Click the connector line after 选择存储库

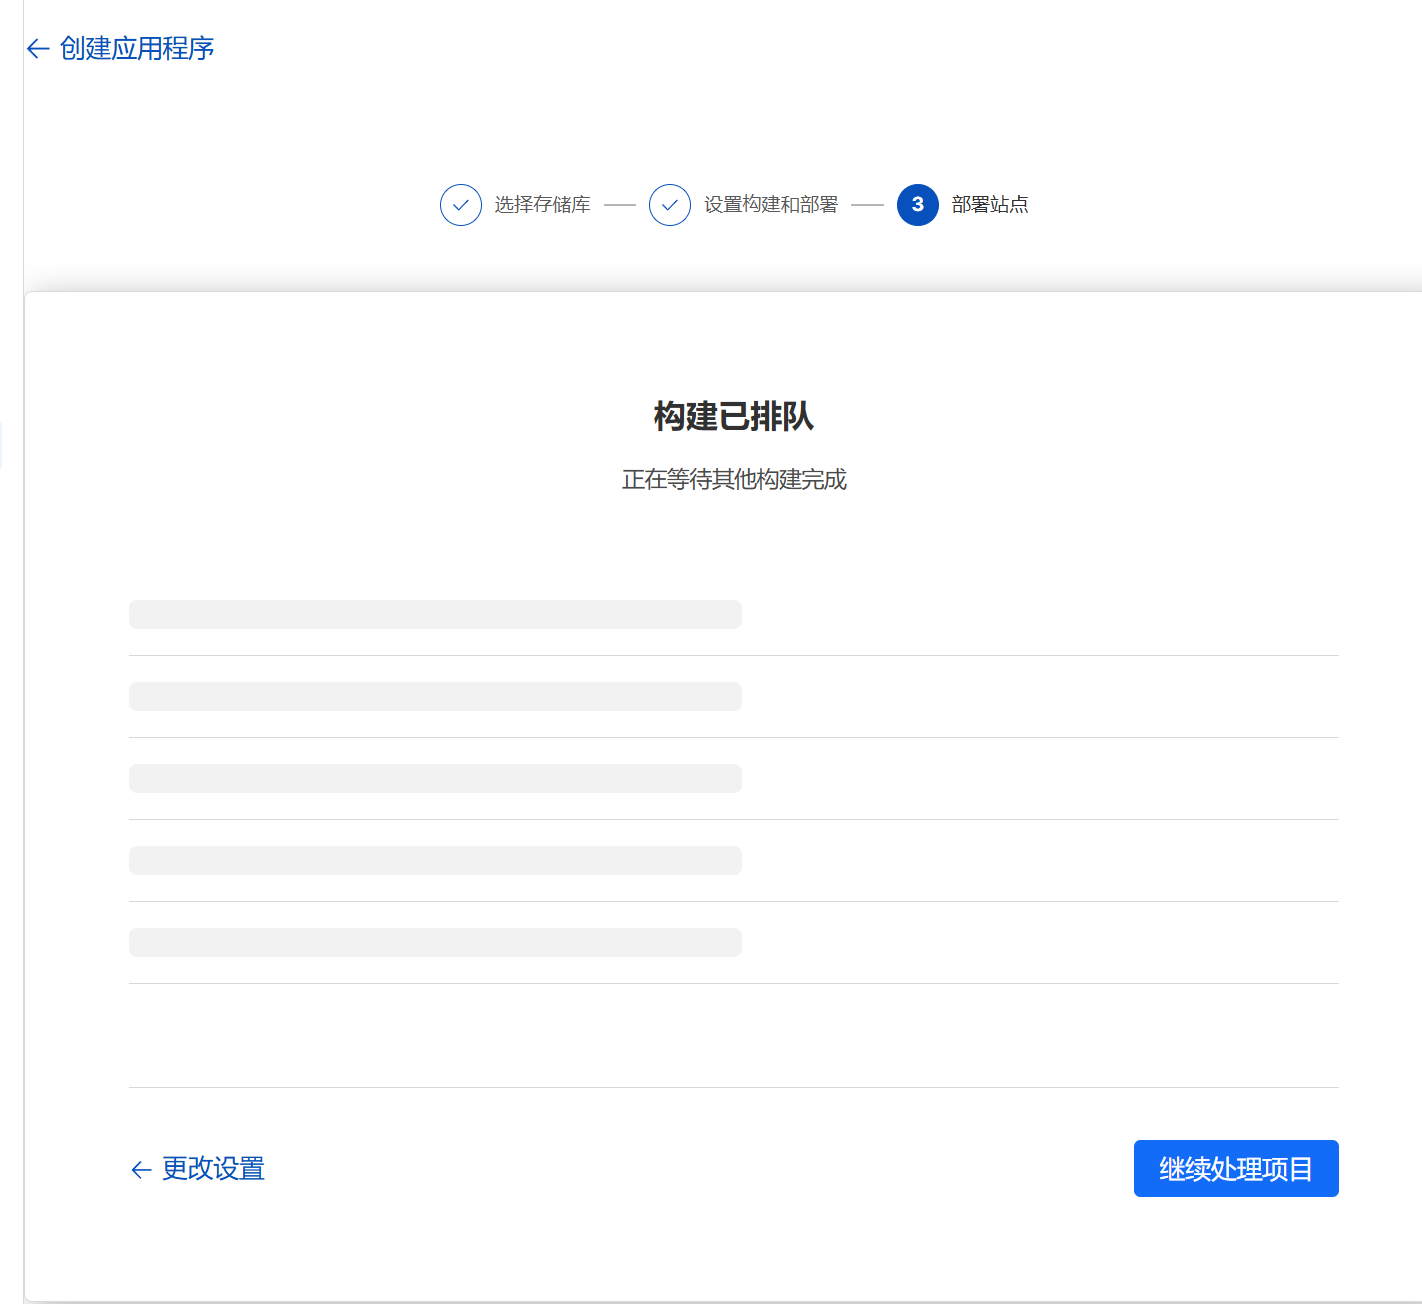coord(620,205)
